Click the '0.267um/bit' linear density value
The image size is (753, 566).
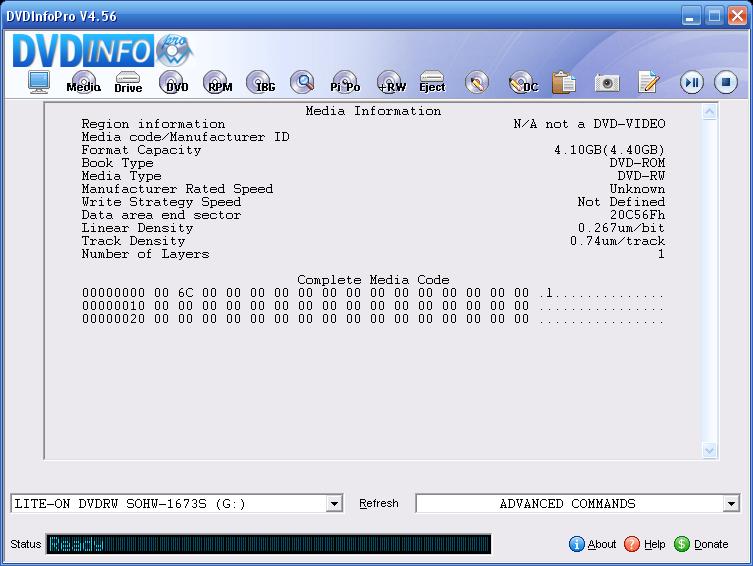(x=621, y=228)
